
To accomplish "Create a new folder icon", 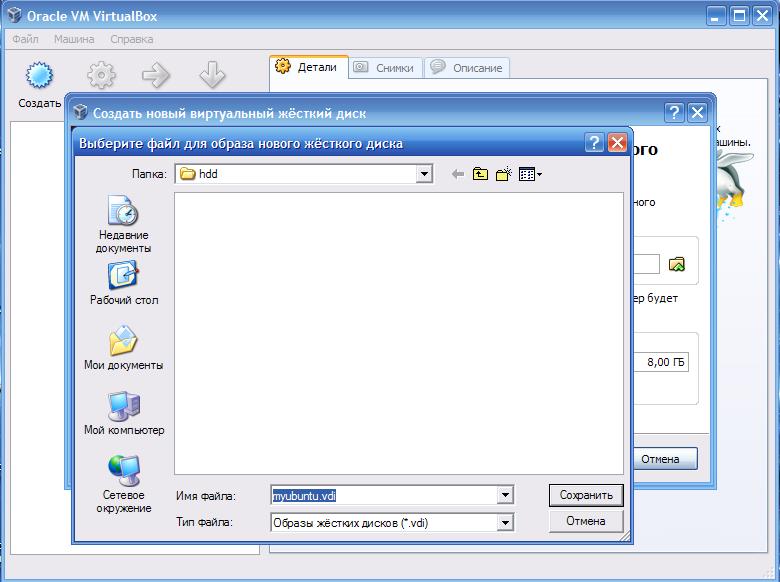I will pos(503,174).
